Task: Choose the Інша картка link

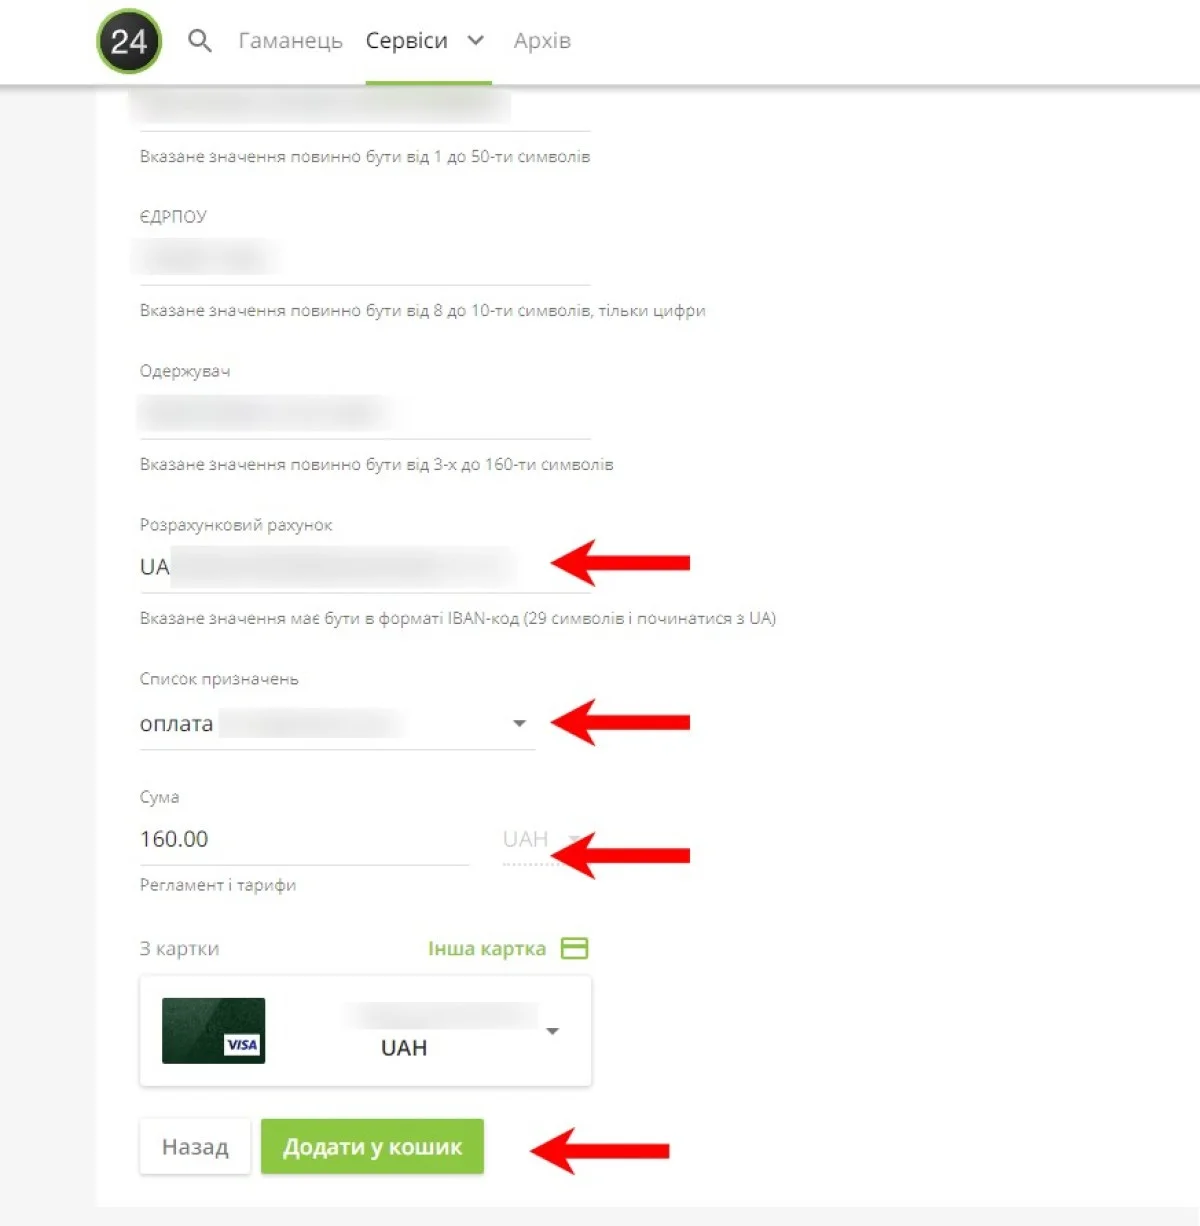Action: (486, 949)
